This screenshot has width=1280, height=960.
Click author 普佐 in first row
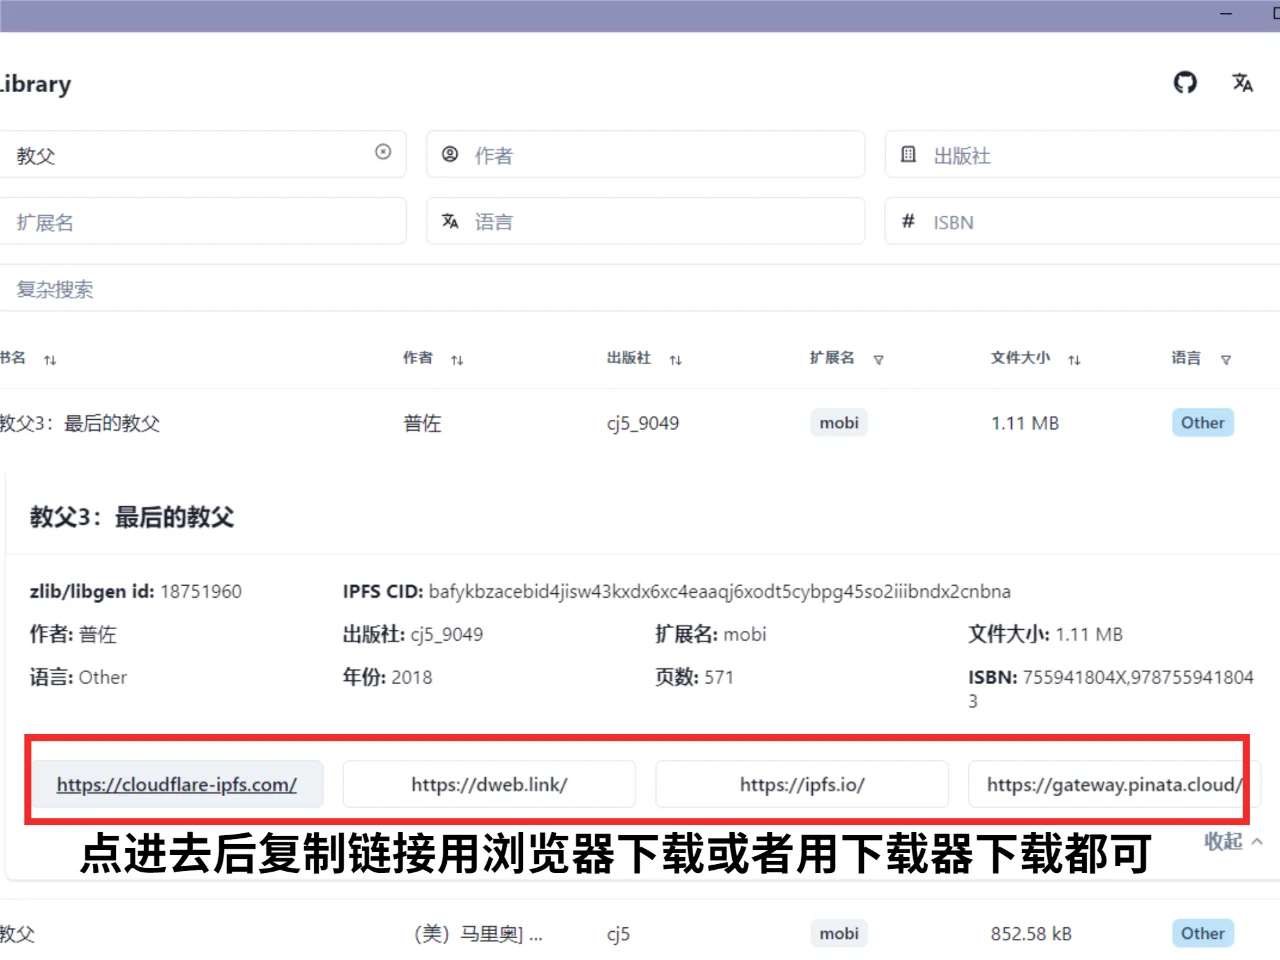[422, 423]
